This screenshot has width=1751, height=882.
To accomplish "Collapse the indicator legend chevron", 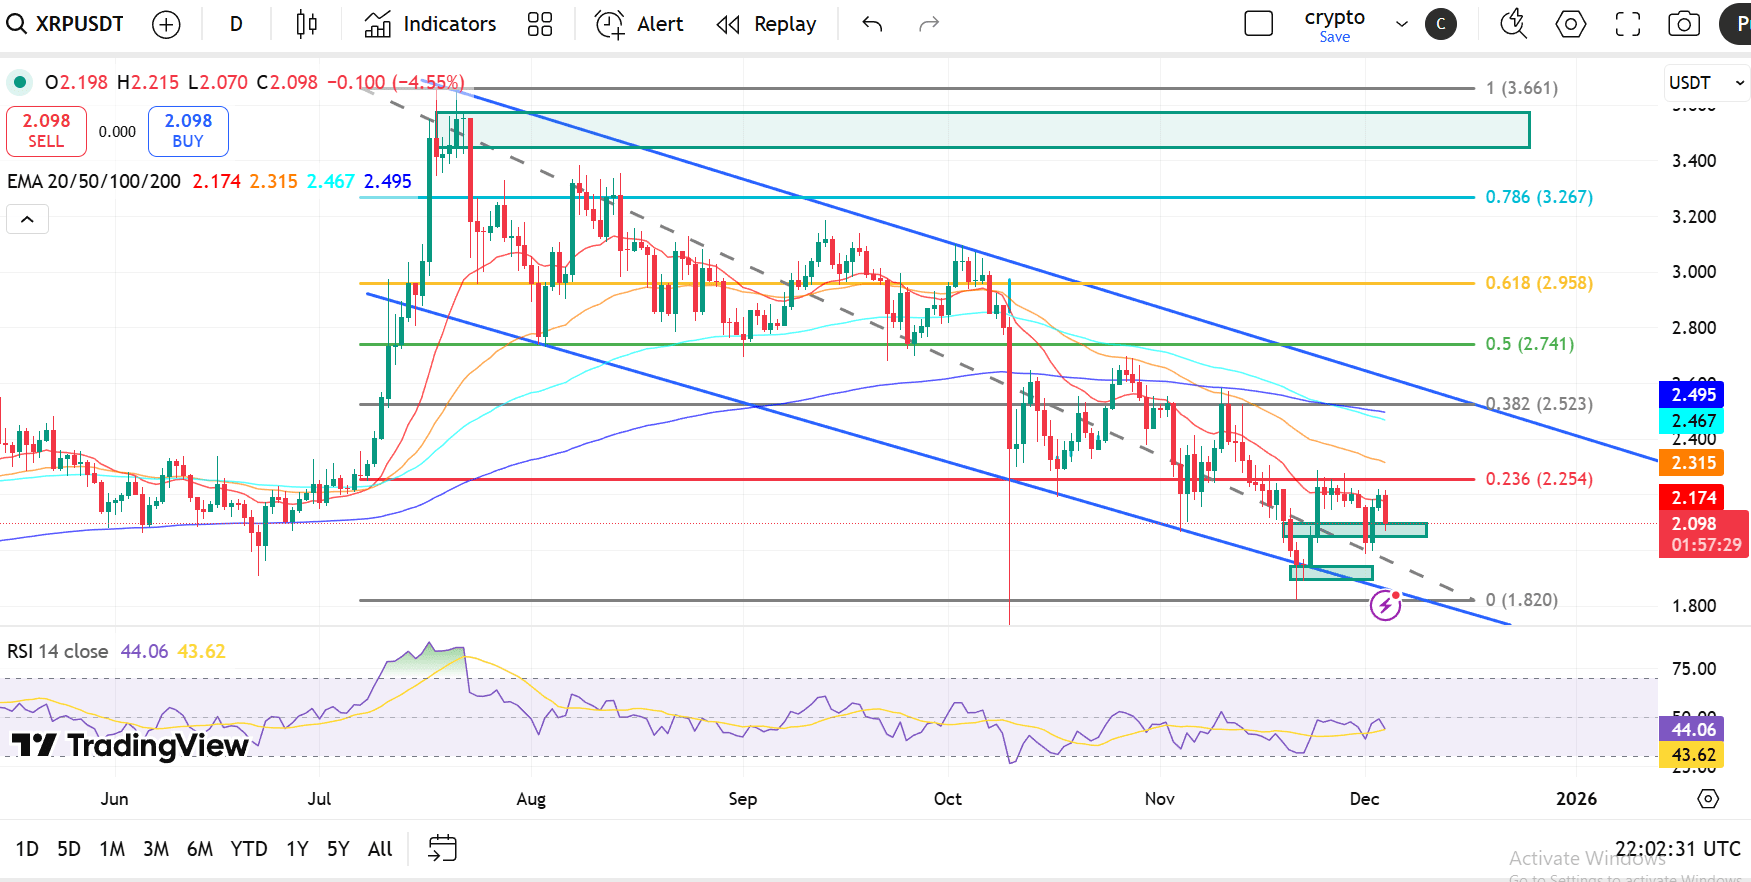I will coord(27,219).
